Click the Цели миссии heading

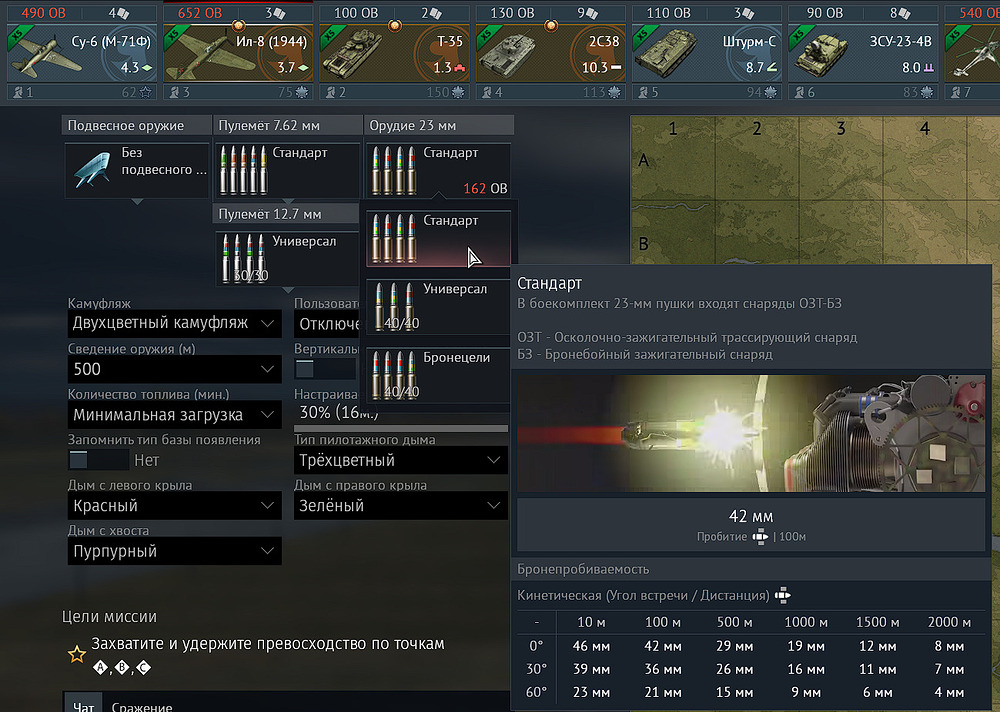(109, 617)
